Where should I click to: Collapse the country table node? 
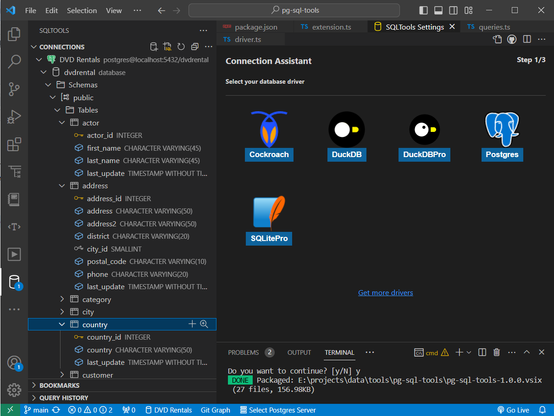tap(62, 324)
